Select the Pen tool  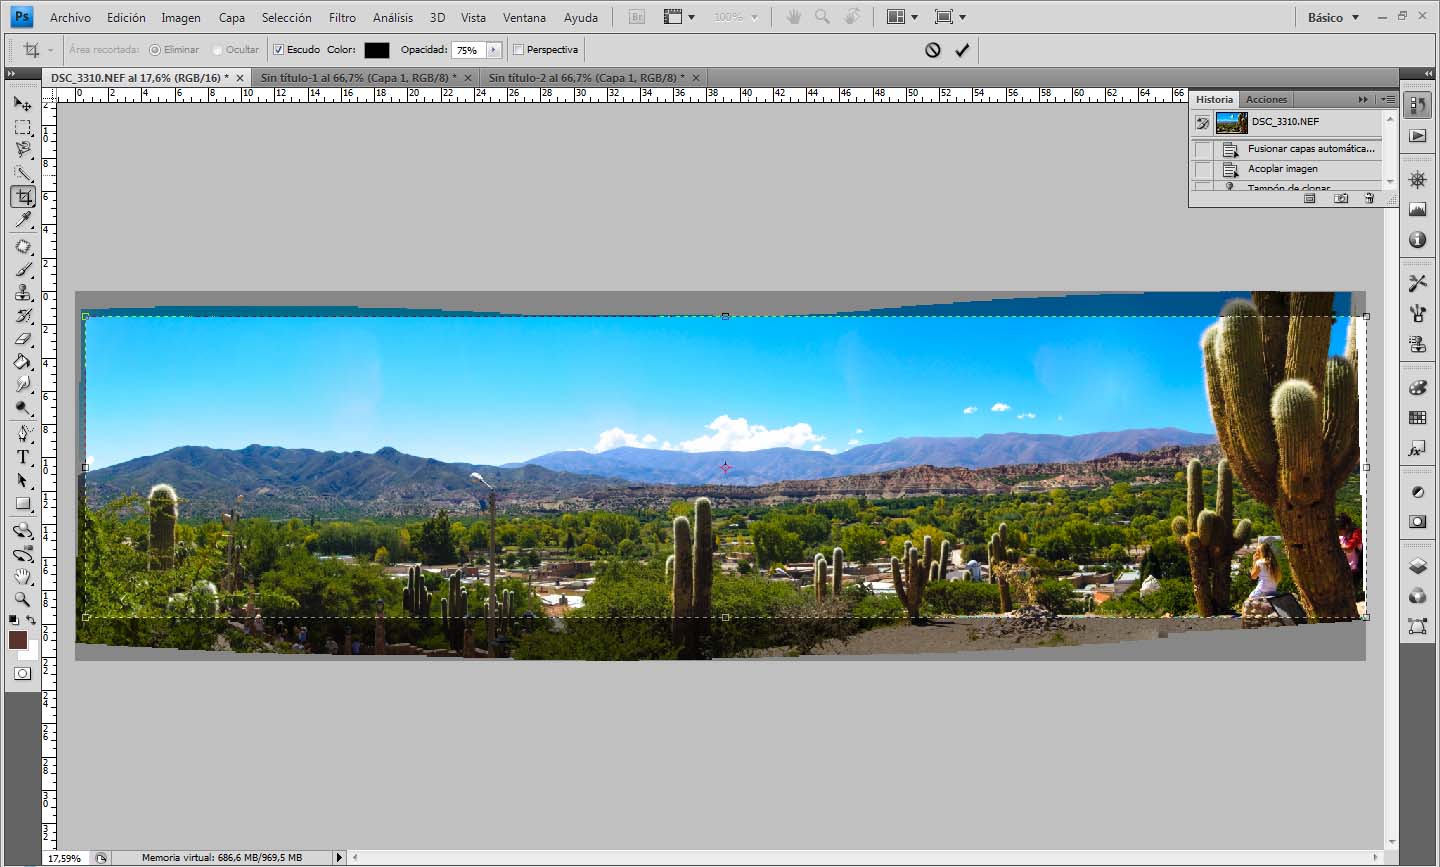tap(23, 434)
